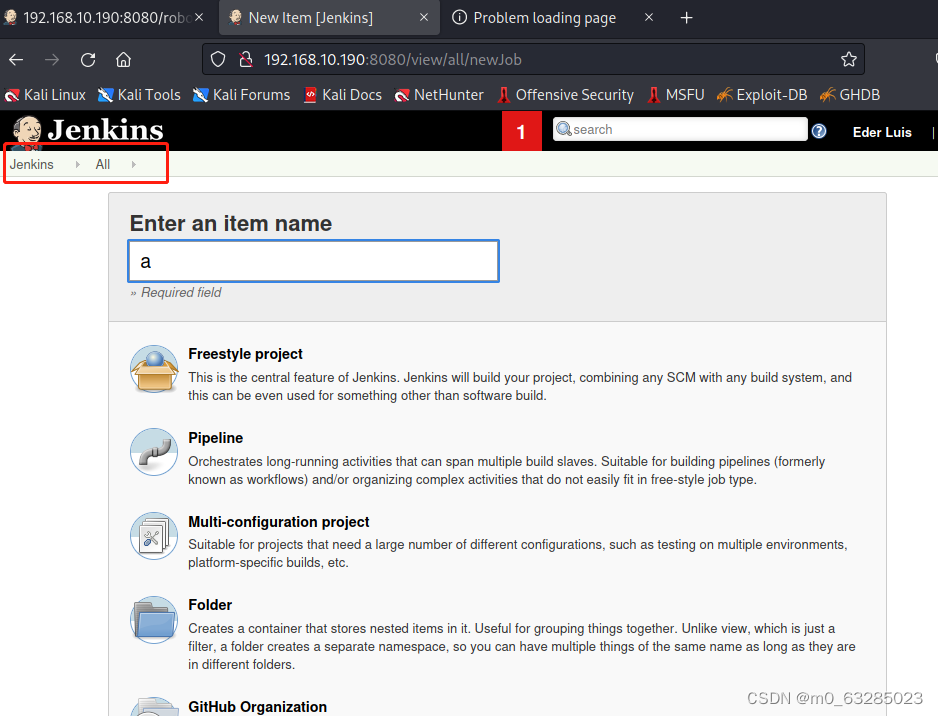
Task: Choose the Pipeline item type title
Action: (x=215, y=438)
